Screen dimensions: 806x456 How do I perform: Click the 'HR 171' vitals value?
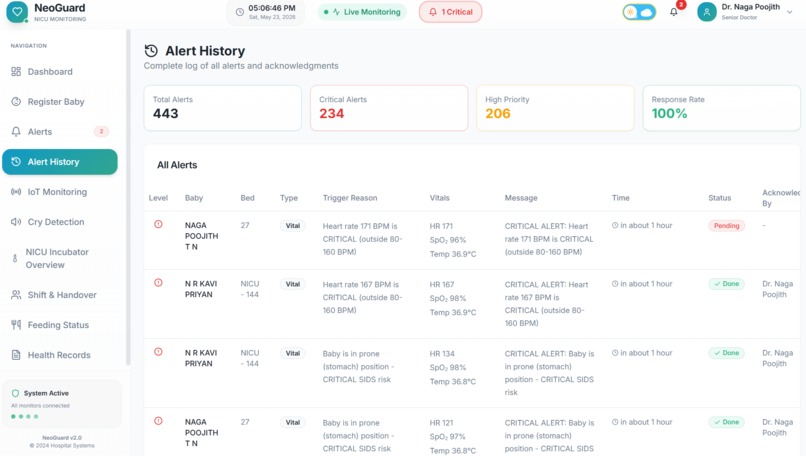441,226
